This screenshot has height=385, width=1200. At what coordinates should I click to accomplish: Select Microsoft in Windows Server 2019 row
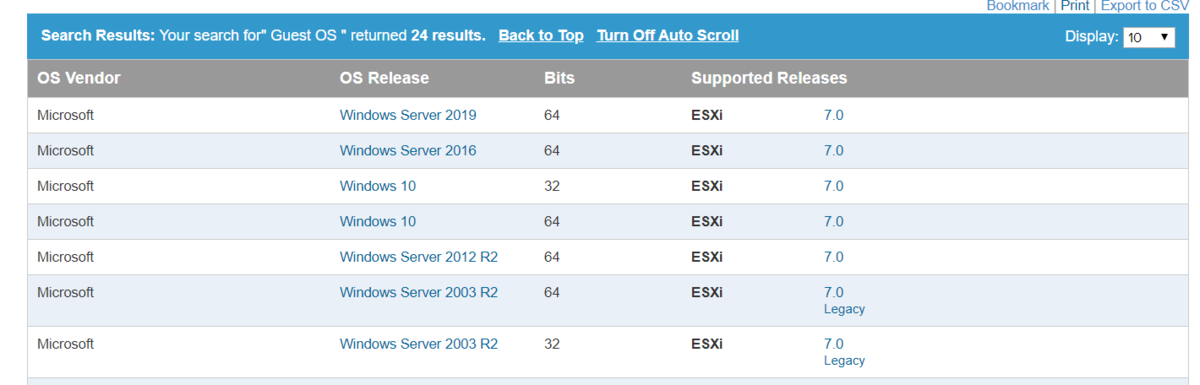tap(65, 115)
